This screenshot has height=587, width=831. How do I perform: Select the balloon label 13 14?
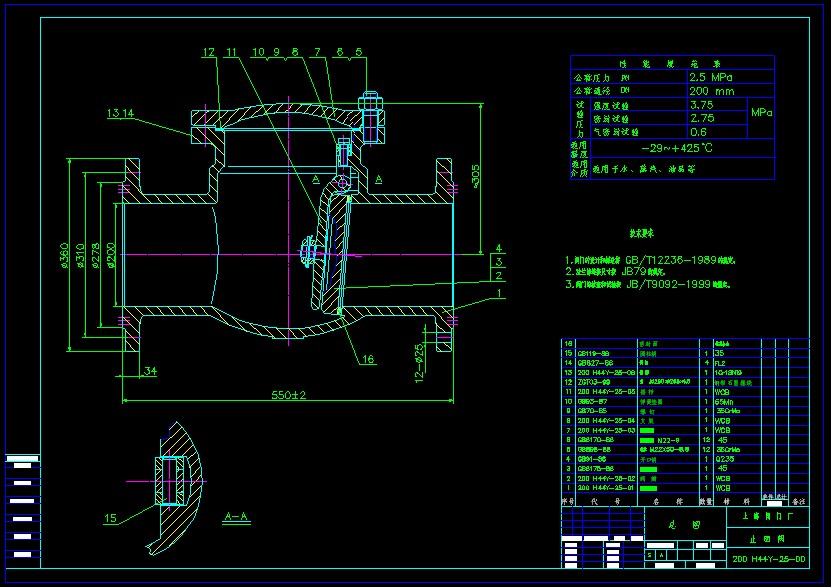click(x=120, y=113)
